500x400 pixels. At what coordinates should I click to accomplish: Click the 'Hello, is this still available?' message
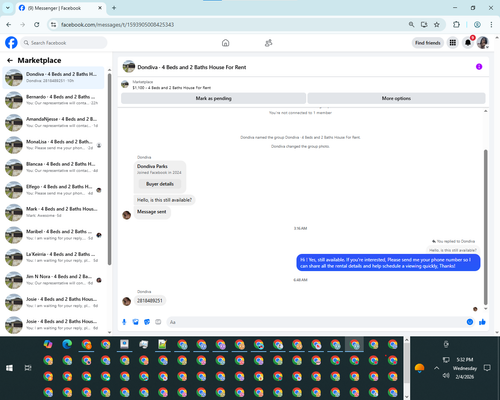click(164, 200)
